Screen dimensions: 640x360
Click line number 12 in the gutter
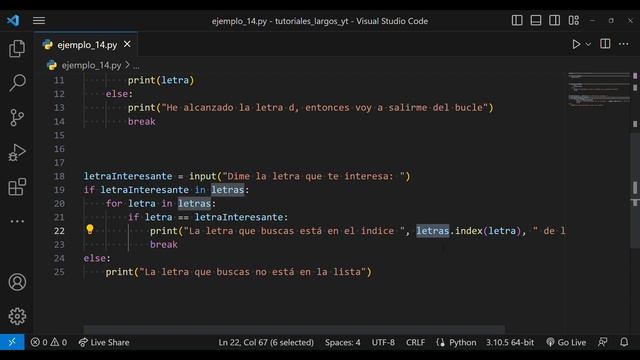(x=59, y=94)
